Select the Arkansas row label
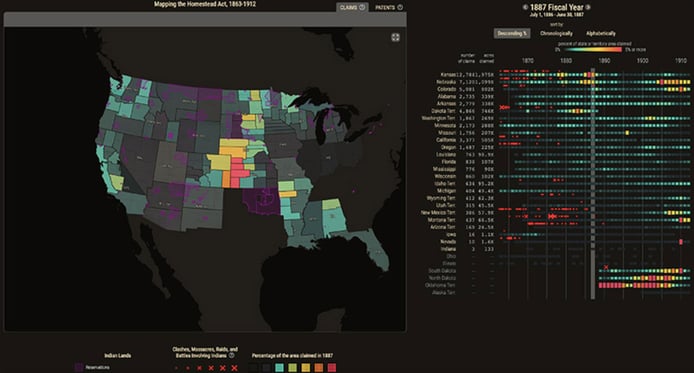This screenshot has width=694, height=373. 446,104
